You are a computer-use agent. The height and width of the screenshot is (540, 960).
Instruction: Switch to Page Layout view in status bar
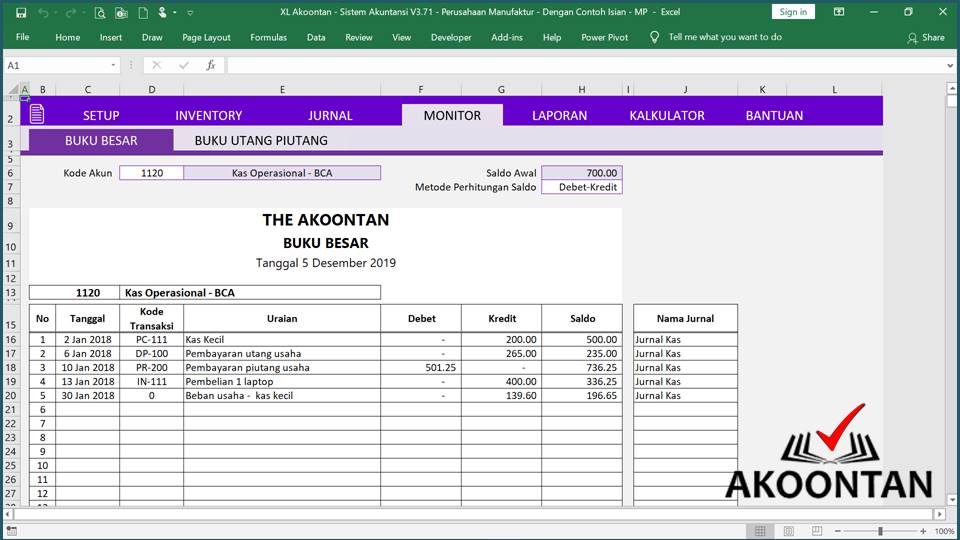789,531
